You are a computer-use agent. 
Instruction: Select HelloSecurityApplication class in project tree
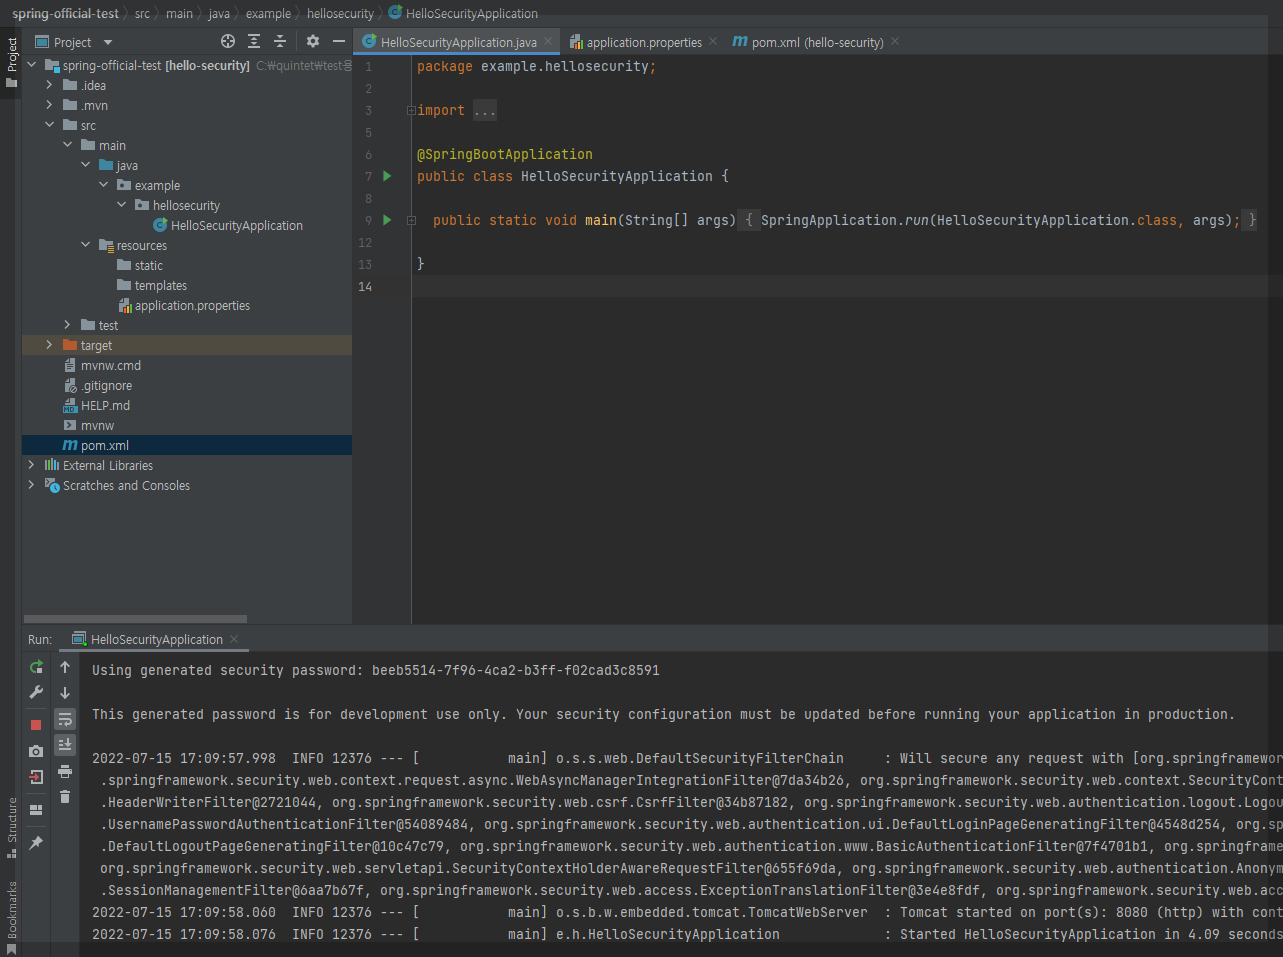(228, 226)
